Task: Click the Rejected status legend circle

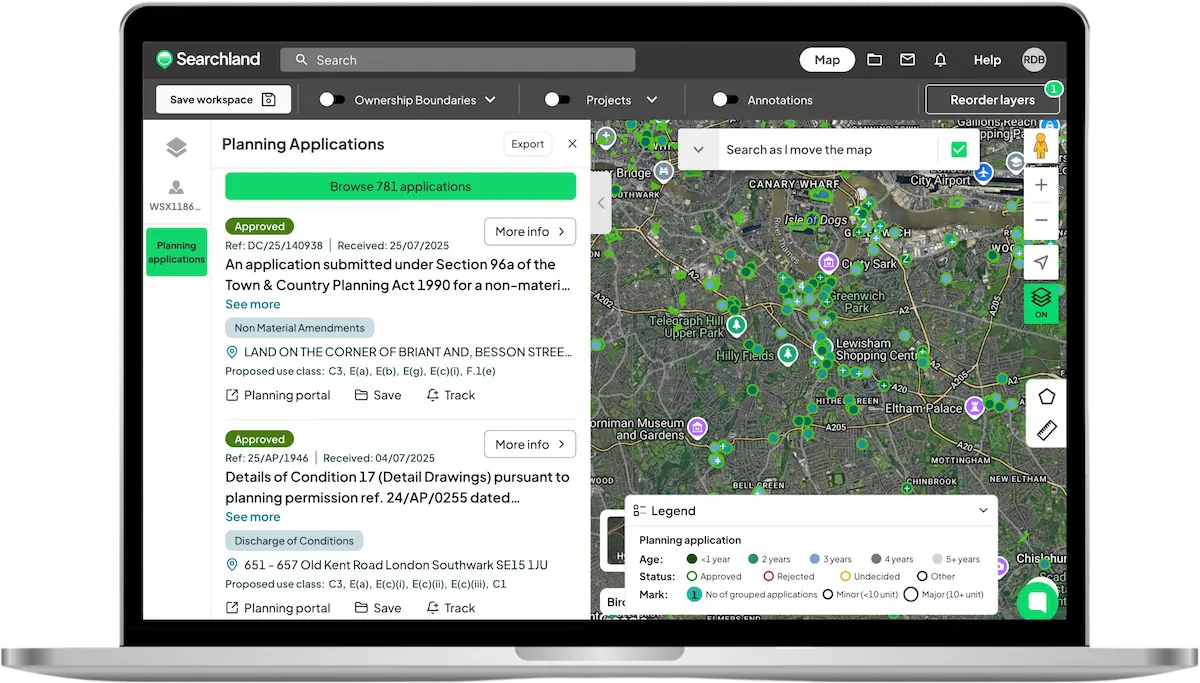Action: click(768, 576)
